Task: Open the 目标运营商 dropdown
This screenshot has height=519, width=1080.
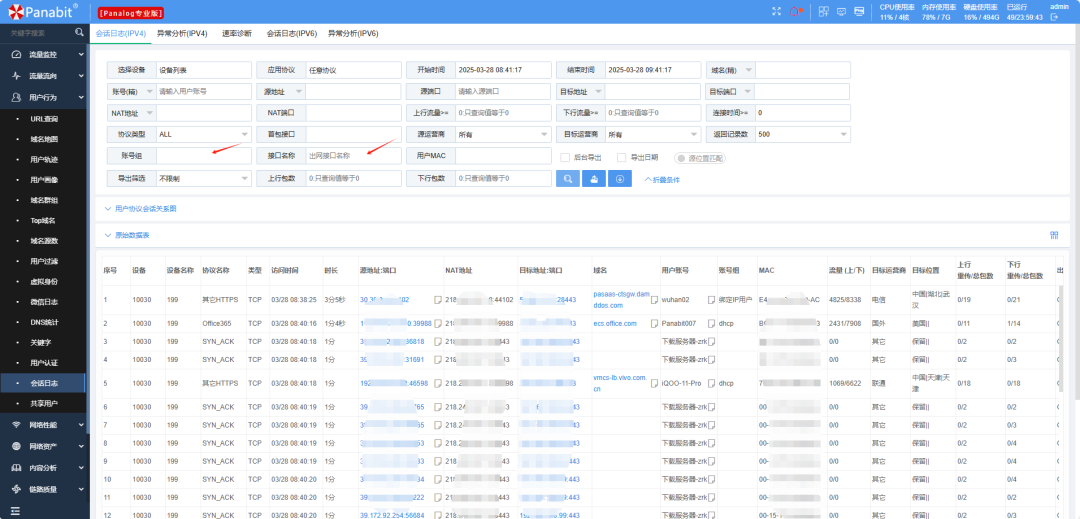Action: pos(653,134)
